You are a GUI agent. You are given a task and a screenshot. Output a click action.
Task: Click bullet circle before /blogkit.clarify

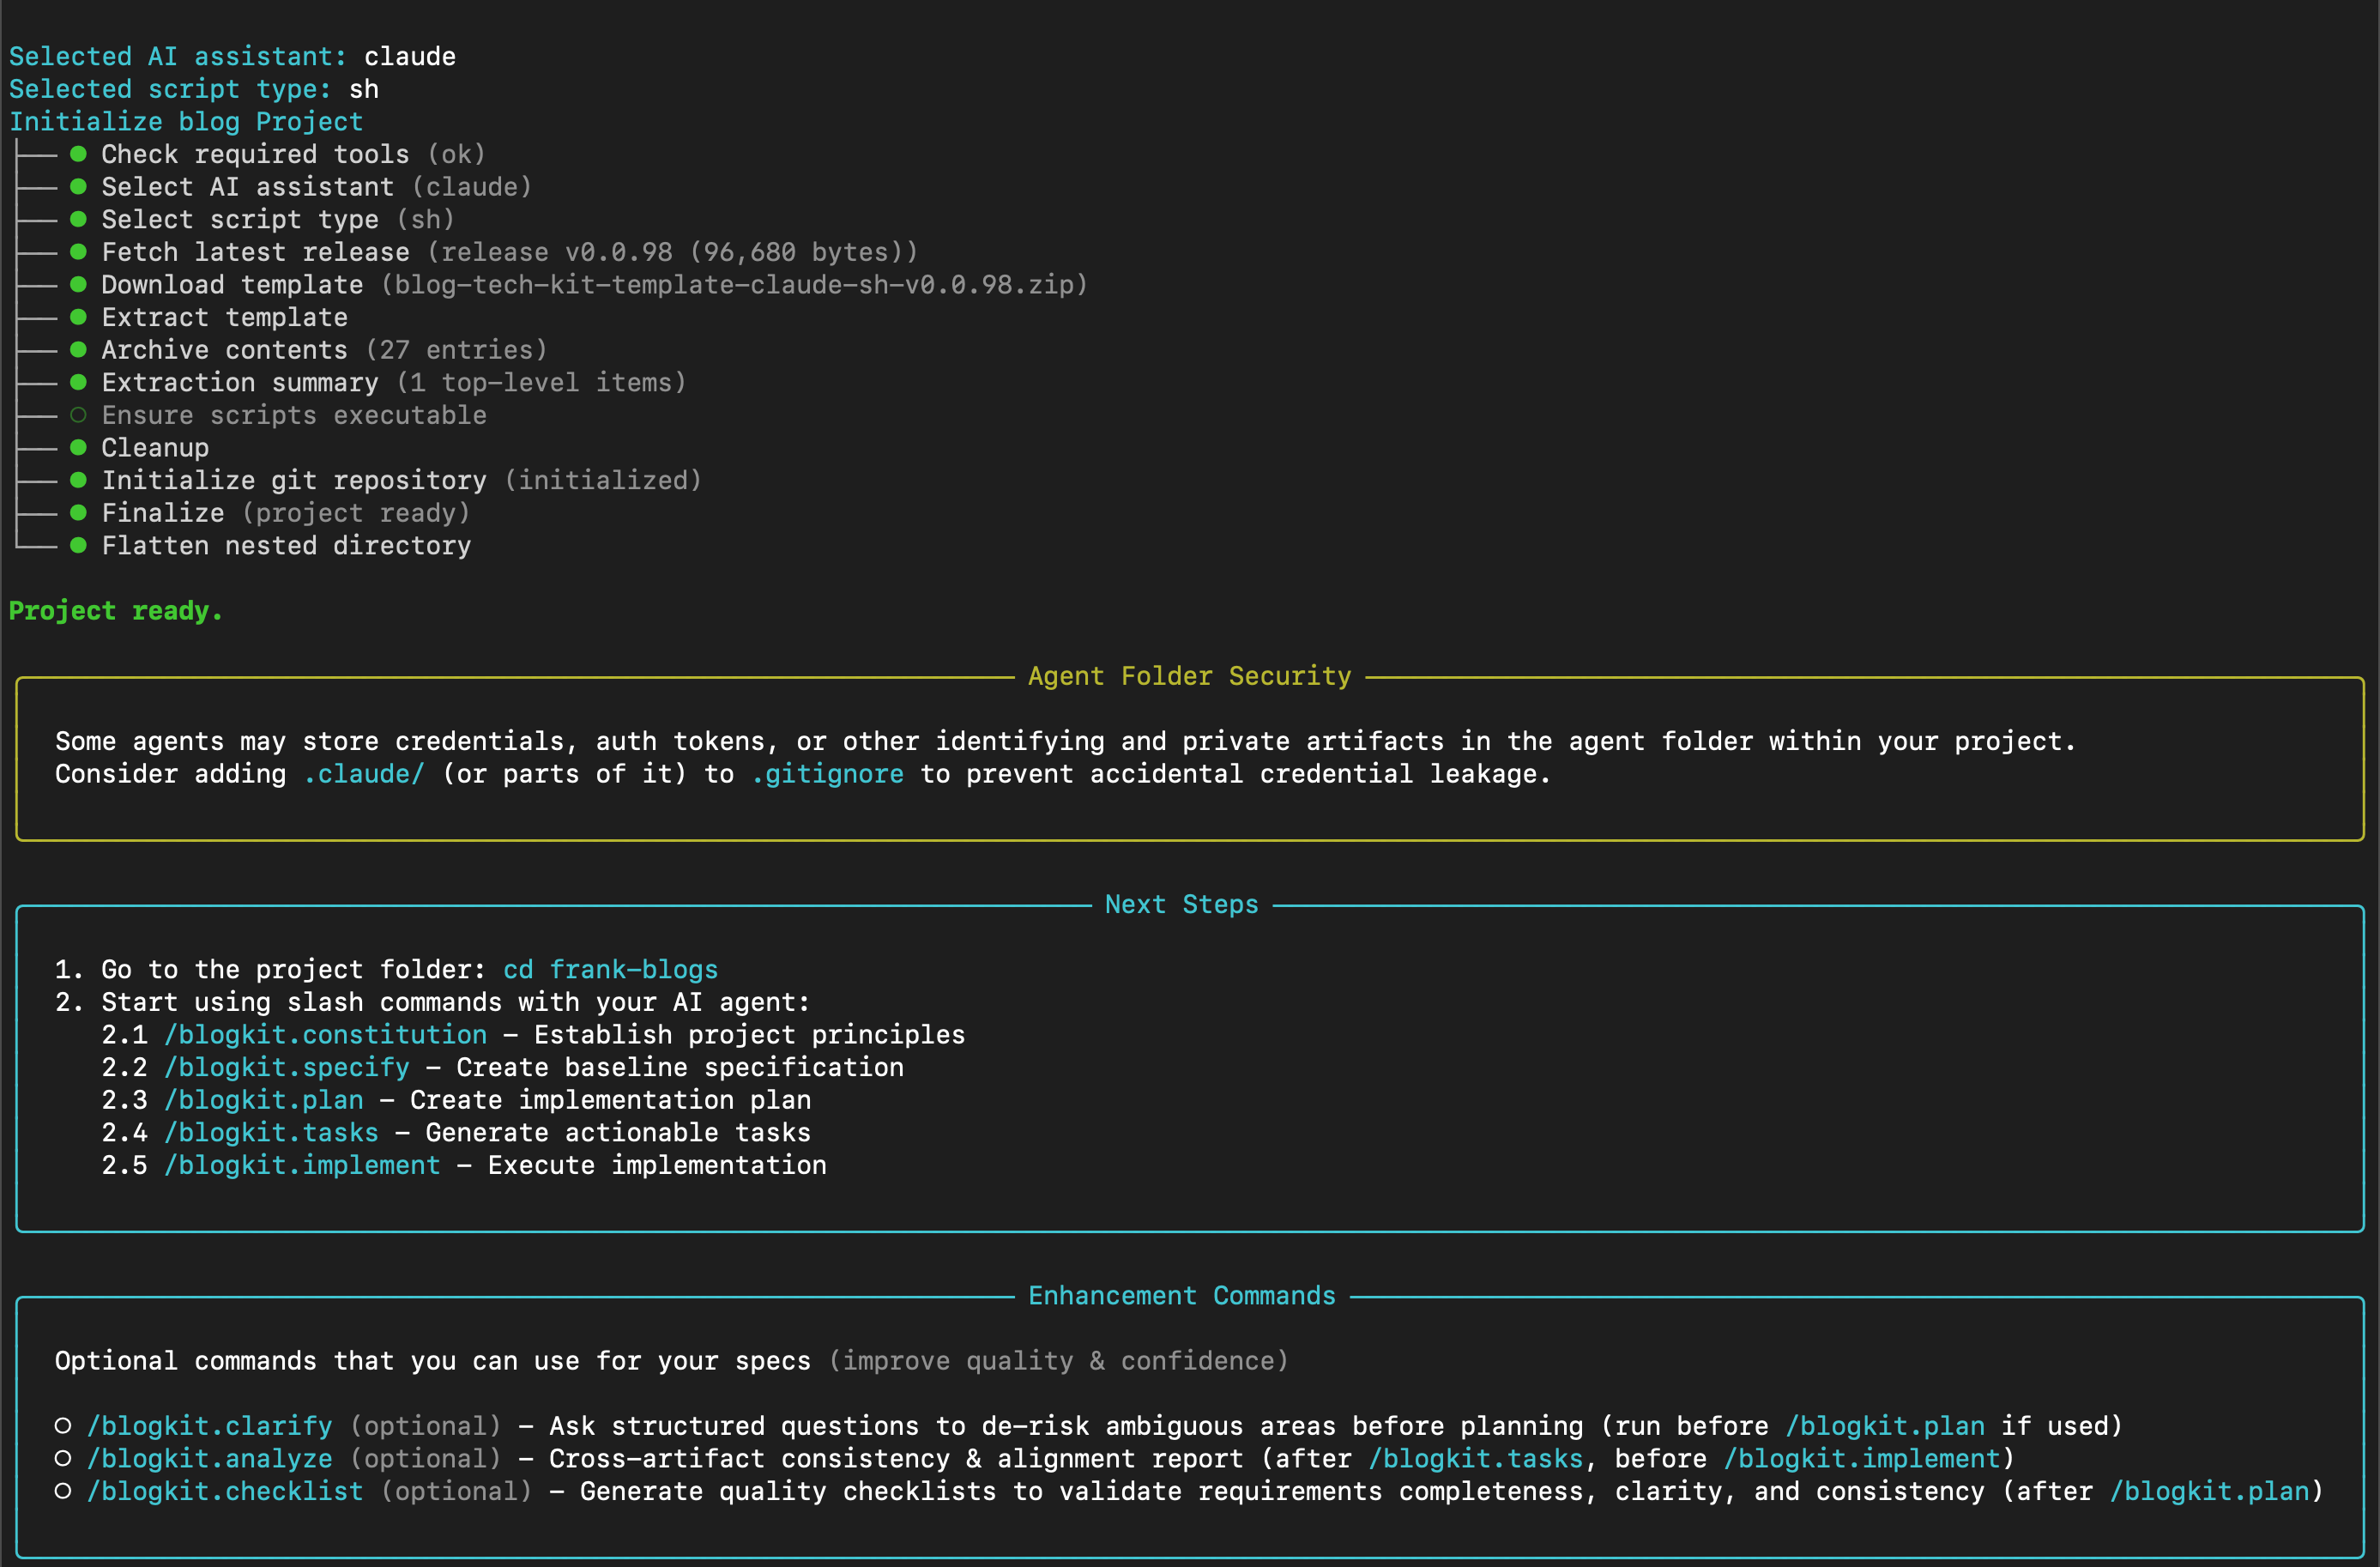pyautogui.click(x=63, y=1425)
